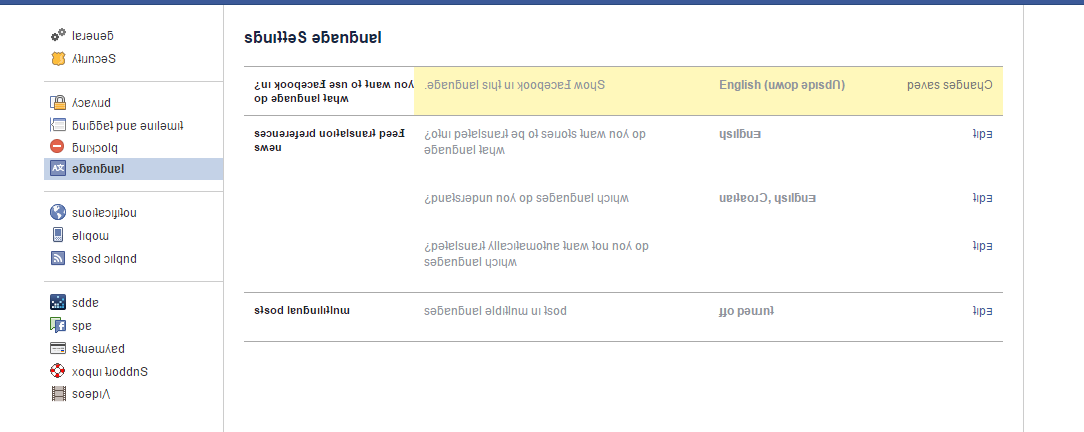Edit news feed translation language
Viewport: 1084px width, 432px height.
point(982,134)
